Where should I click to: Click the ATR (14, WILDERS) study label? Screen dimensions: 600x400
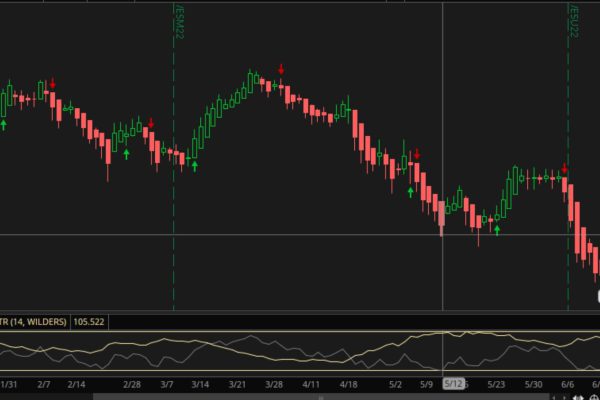point(33,322)
